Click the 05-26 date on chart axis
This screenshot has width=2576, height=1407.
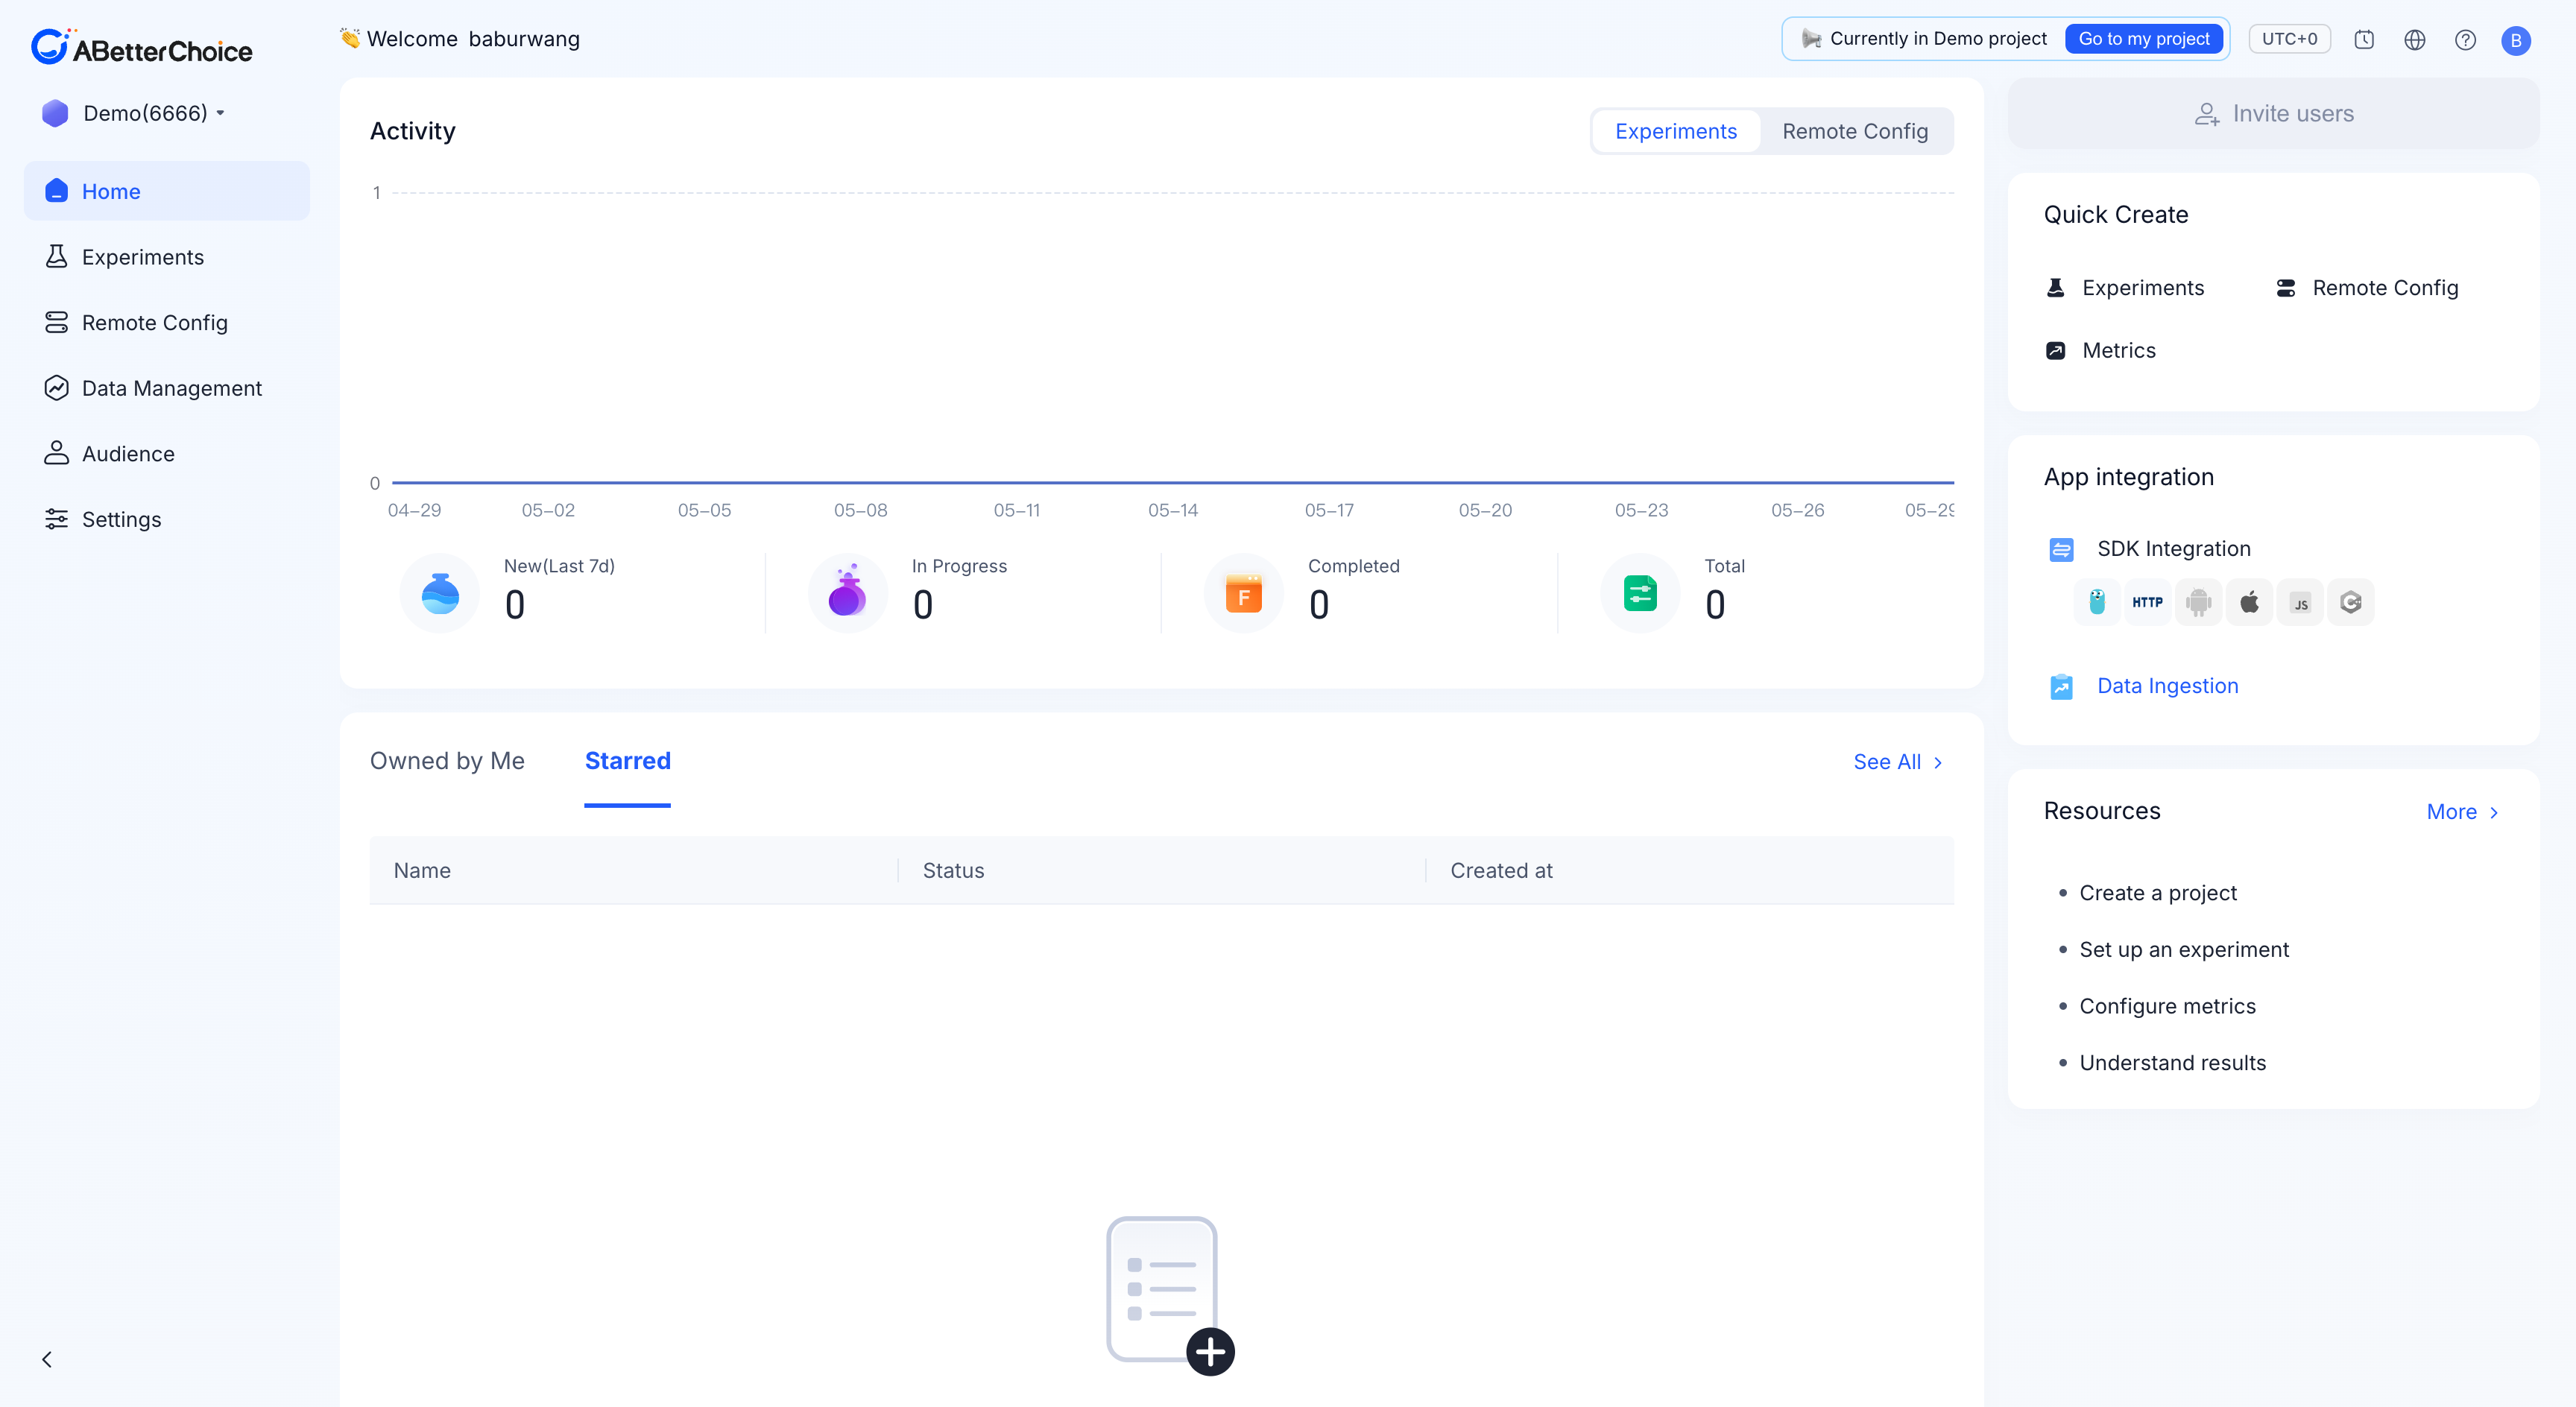1797,511
